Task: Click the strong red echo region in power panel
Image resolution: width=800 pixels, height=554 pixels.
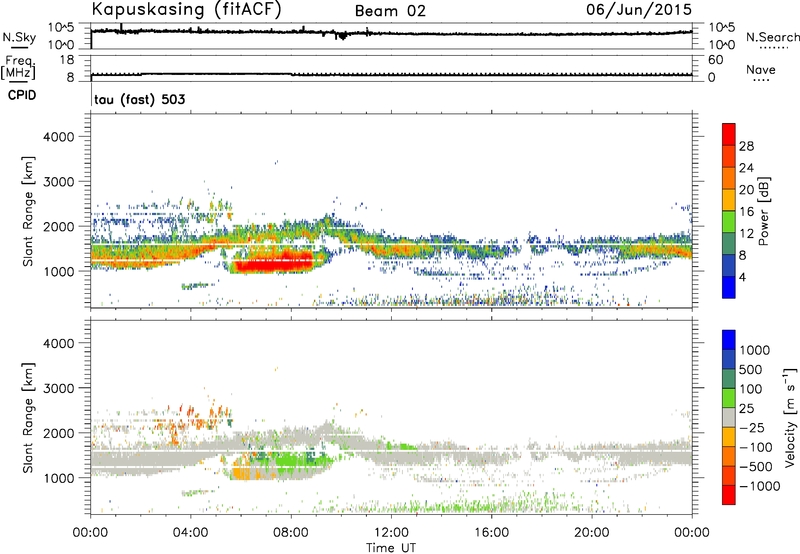Action: (276, 263)
